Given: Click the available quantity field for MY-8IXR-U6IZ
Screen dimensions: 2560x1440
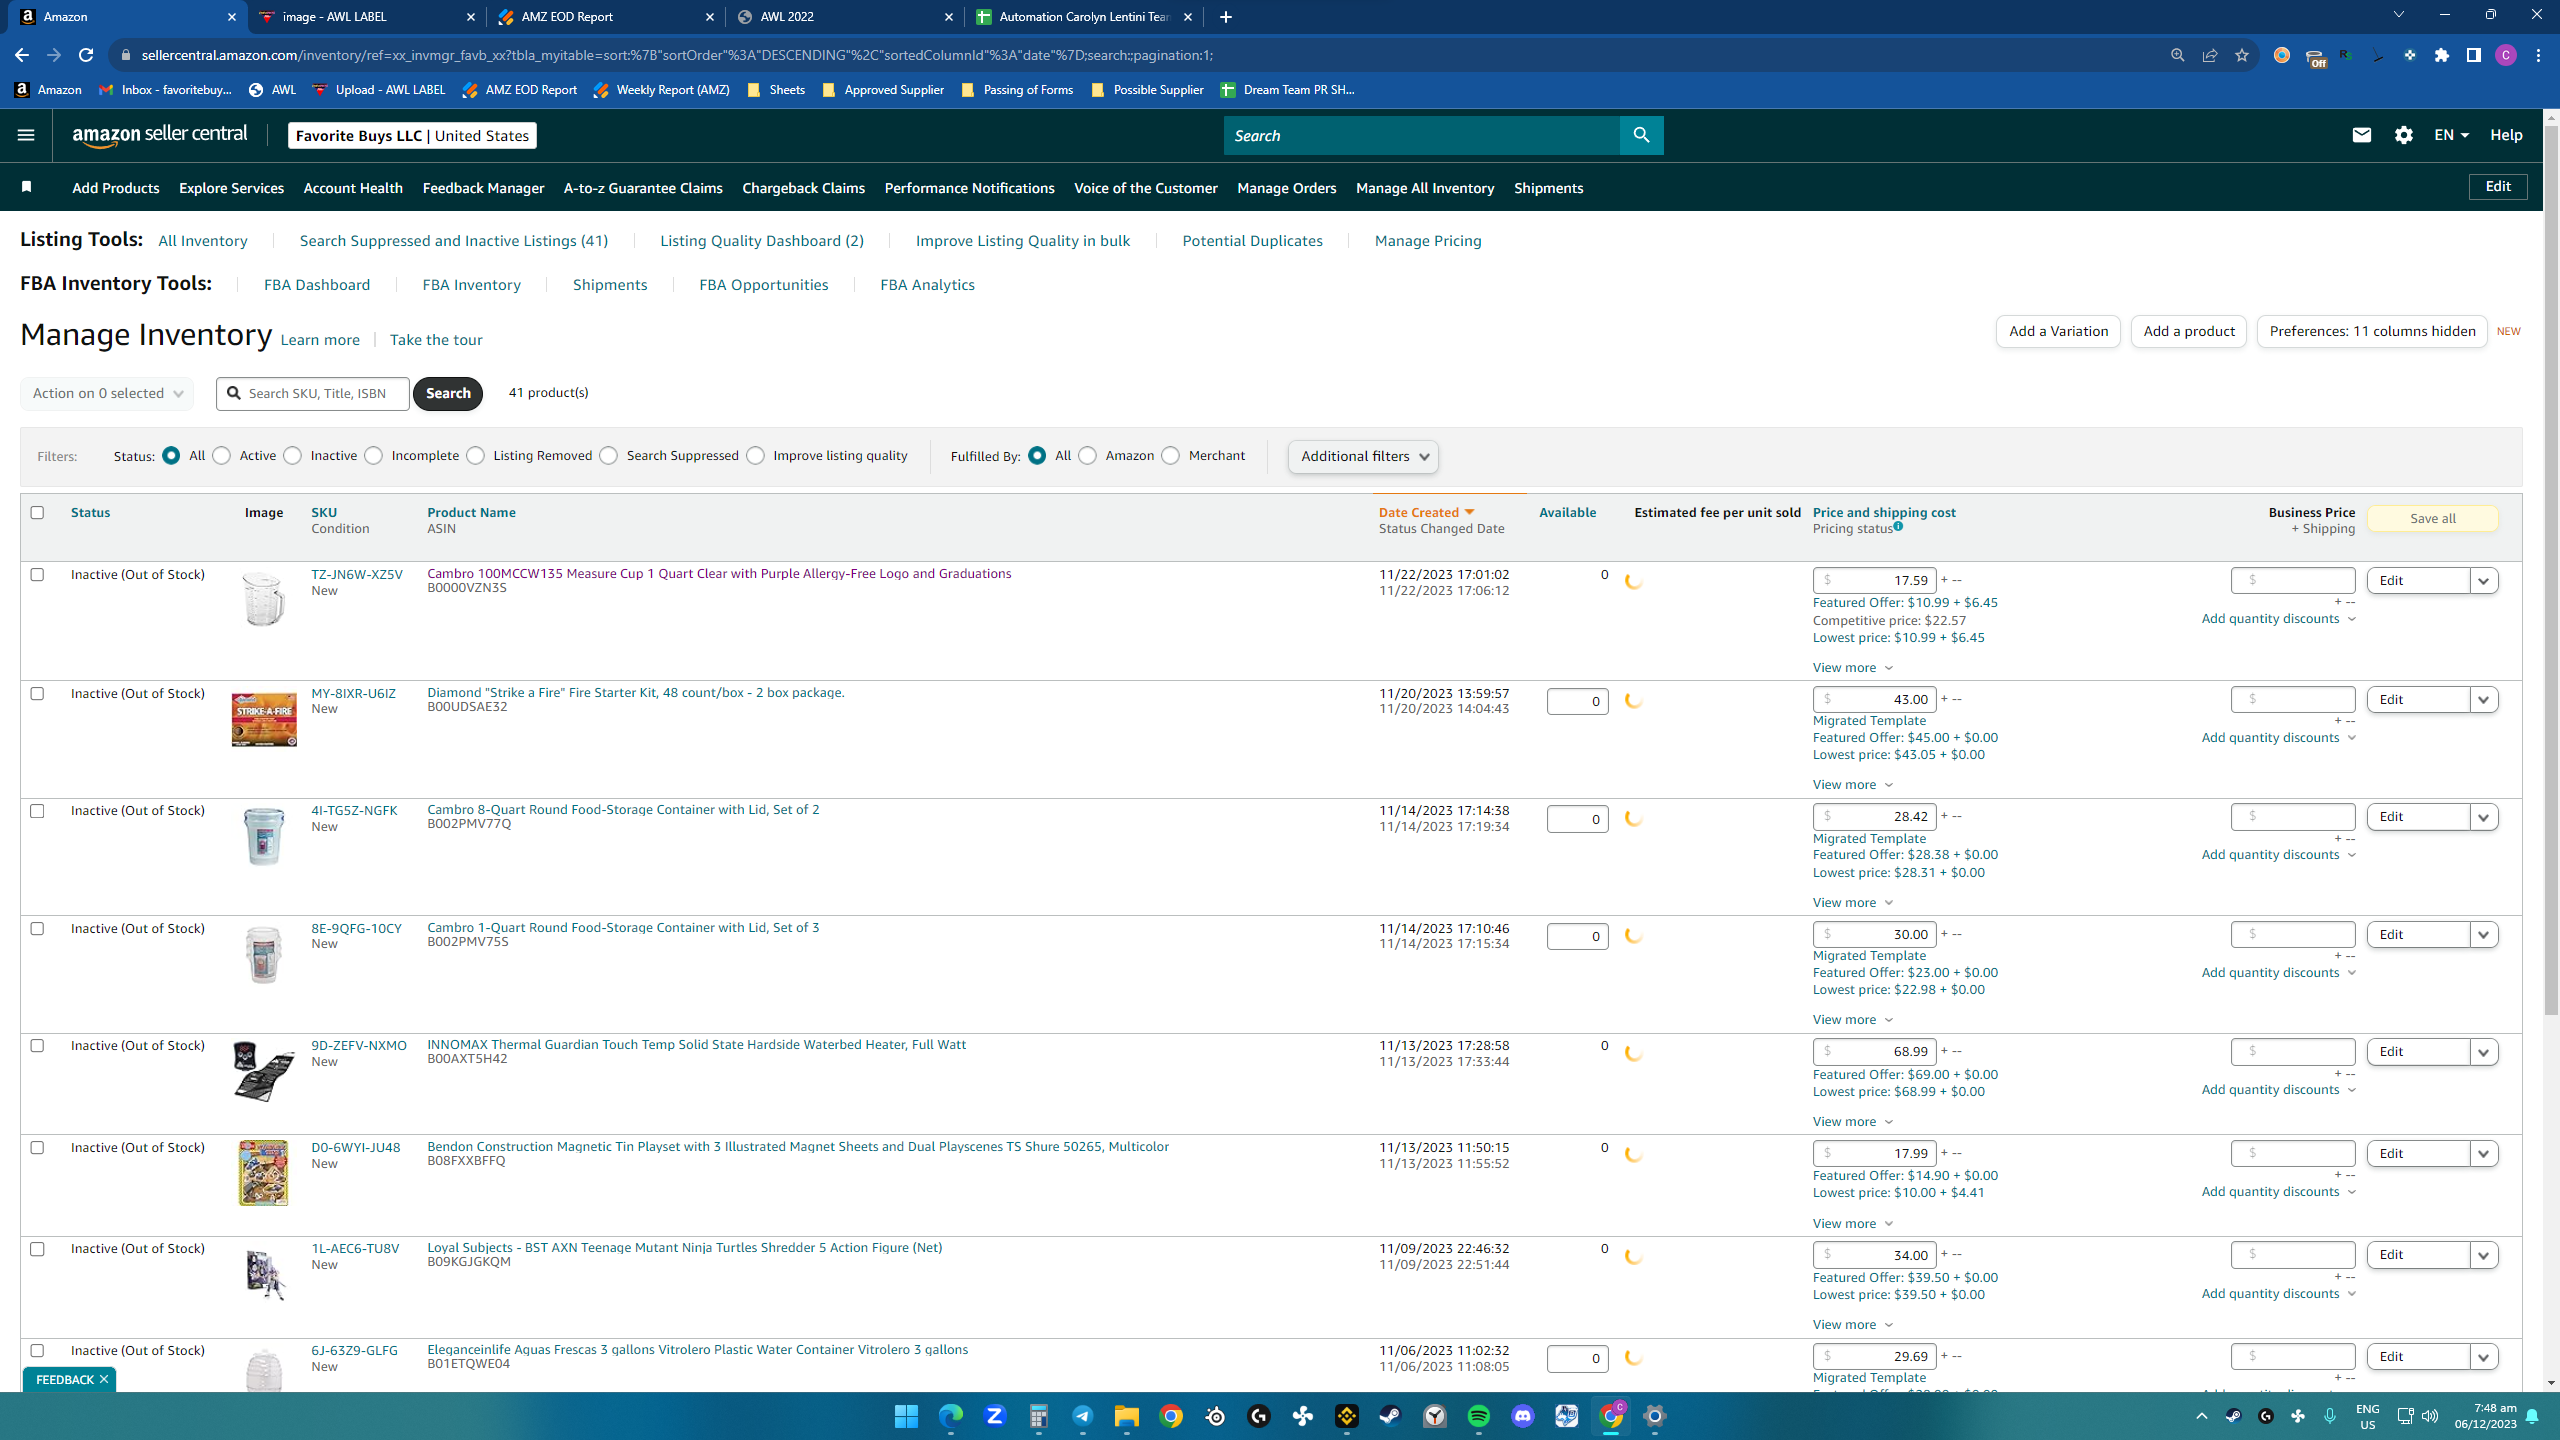Looking at the screenshot, I should point(1577,701).
